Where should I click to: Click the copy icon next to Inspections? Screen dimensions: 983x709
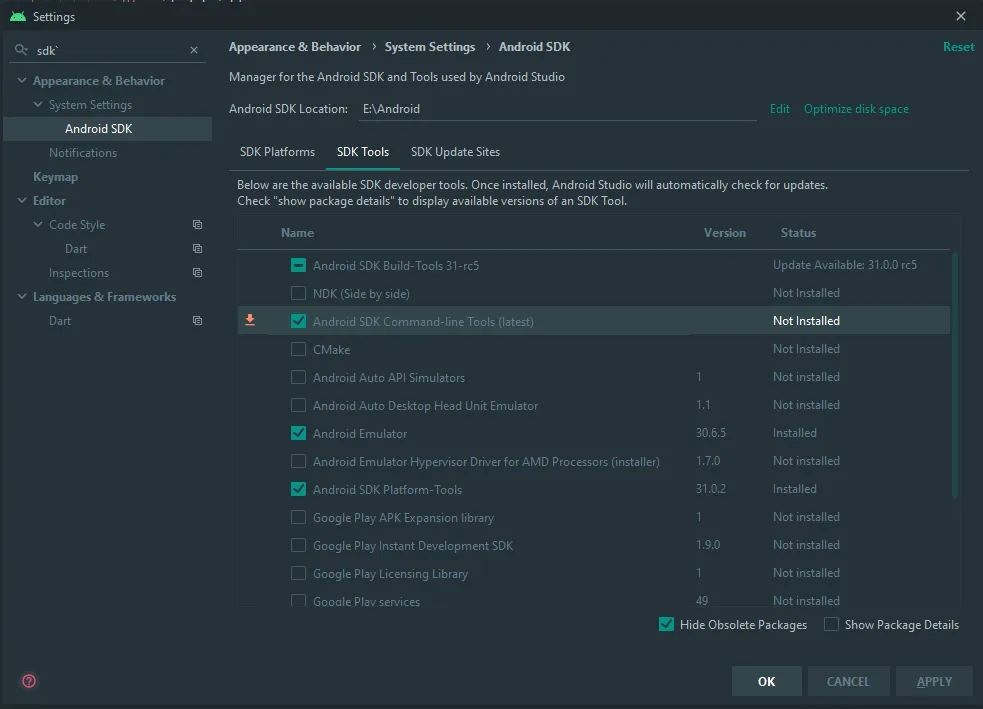coord(197,273)
